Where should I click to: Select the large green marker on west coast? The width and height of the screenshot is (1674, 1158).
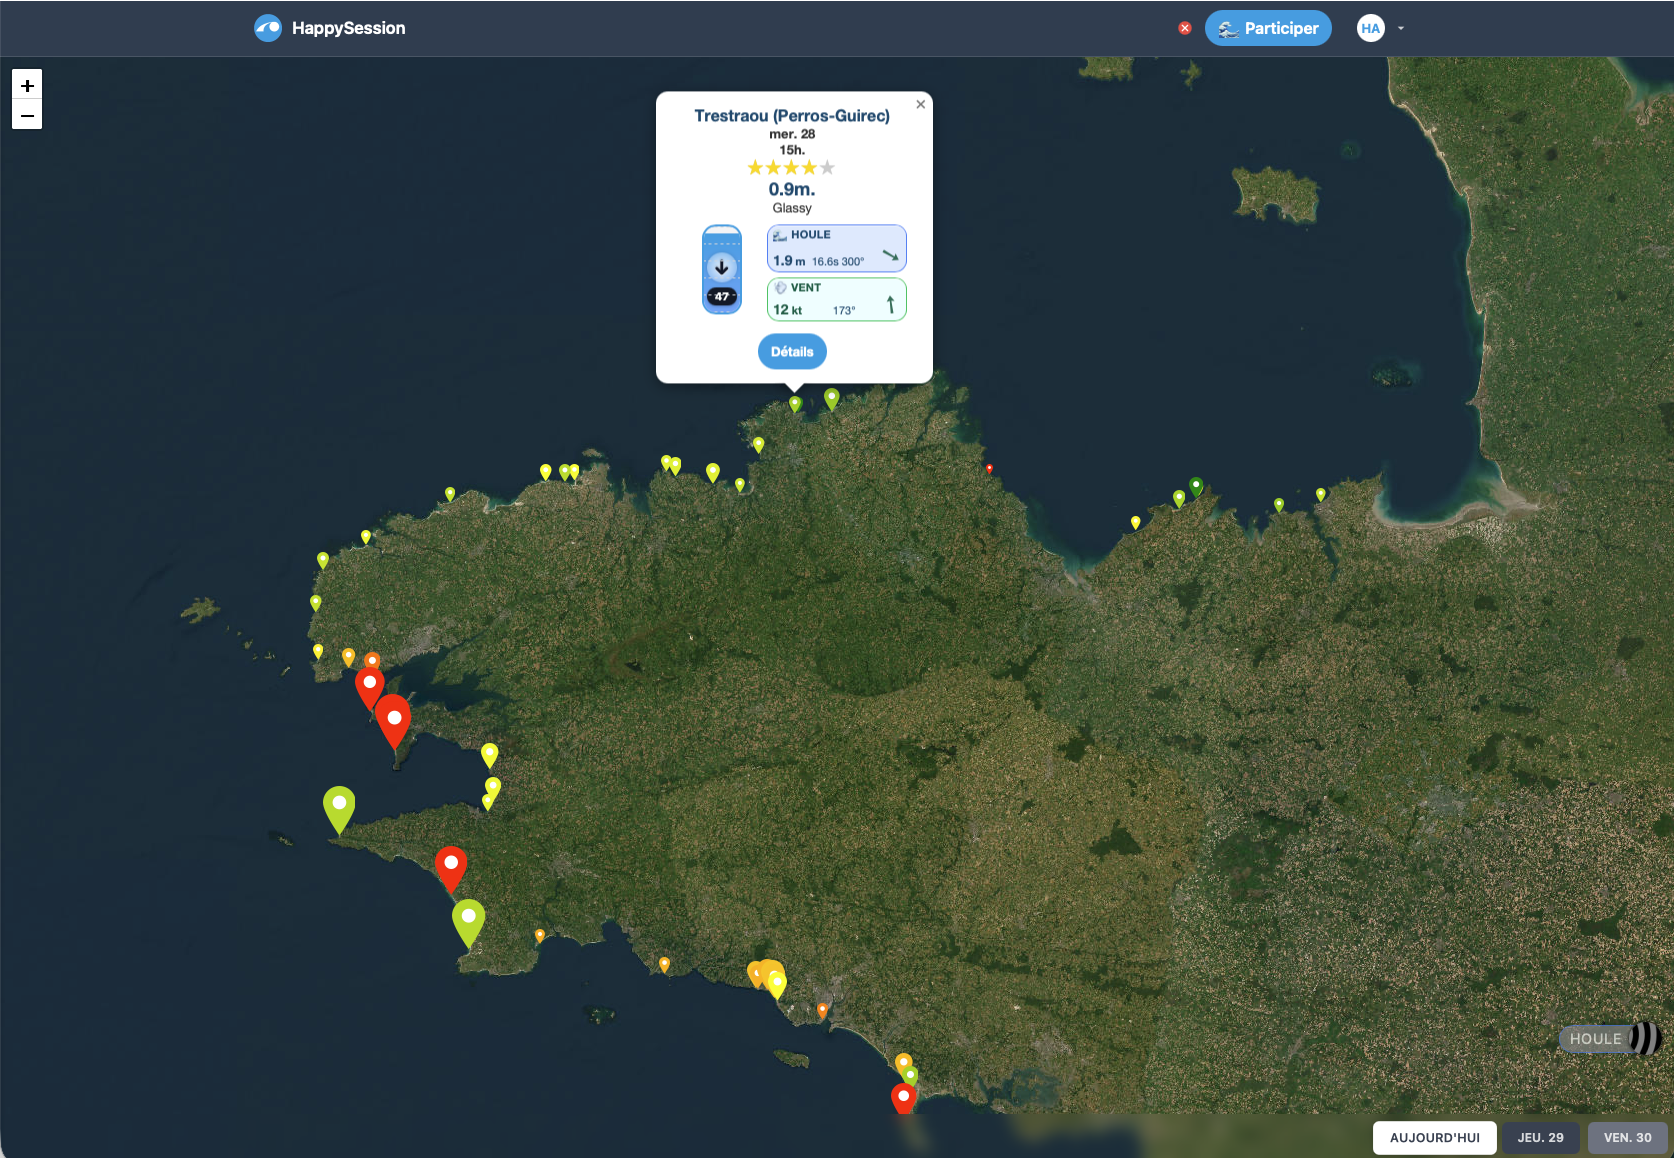click(339, 806)
